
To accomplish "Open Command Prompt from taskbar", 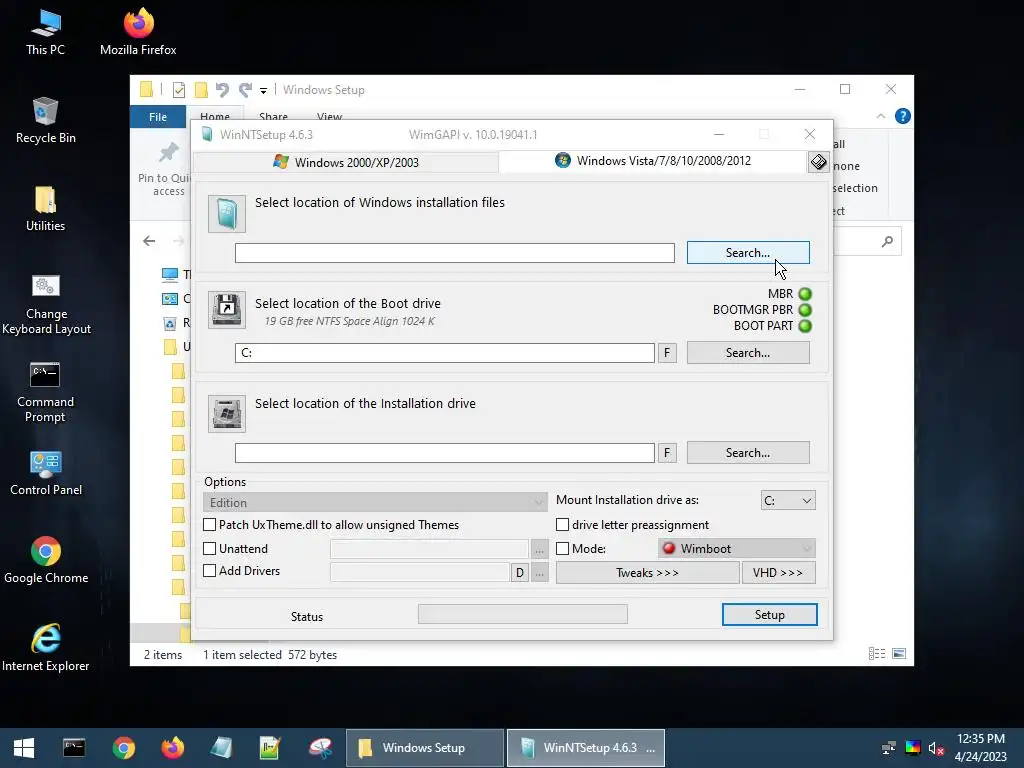I will pyautogui.click(x=74, y=748).
